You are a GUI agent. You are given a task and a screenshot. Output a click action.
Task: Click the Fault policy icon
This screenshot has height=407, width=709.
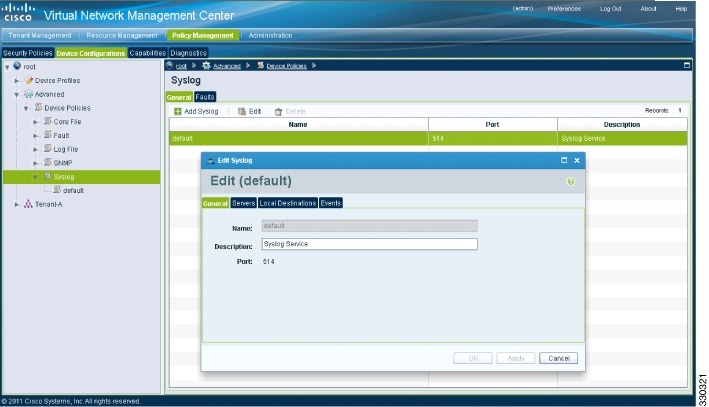(47, 134)
